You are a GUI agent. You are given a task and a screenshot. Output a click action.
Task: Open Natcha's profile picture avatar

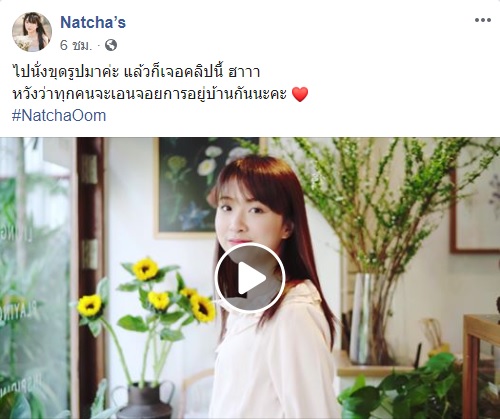click(x=32, y=32)
